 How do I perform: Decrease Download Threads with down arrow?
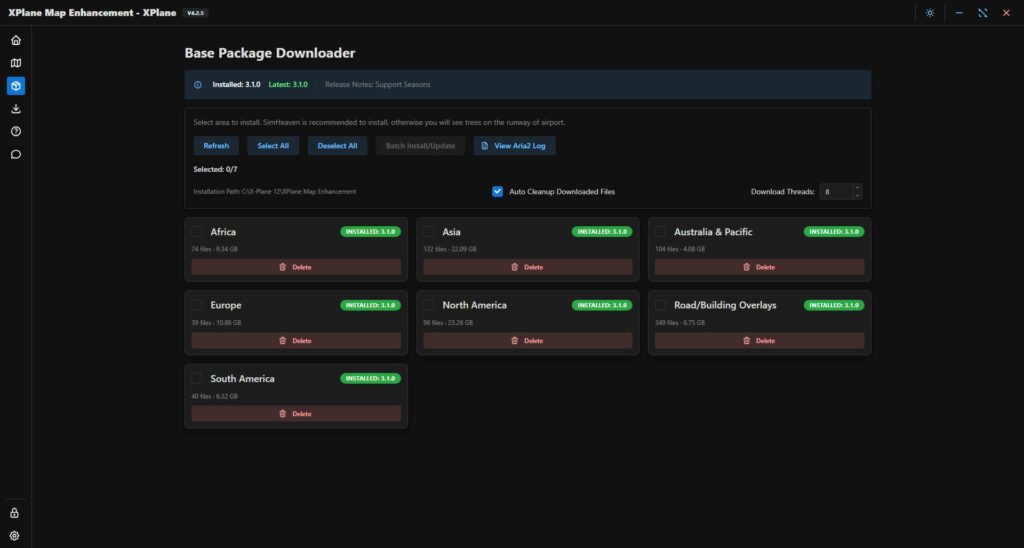(857, 195)
